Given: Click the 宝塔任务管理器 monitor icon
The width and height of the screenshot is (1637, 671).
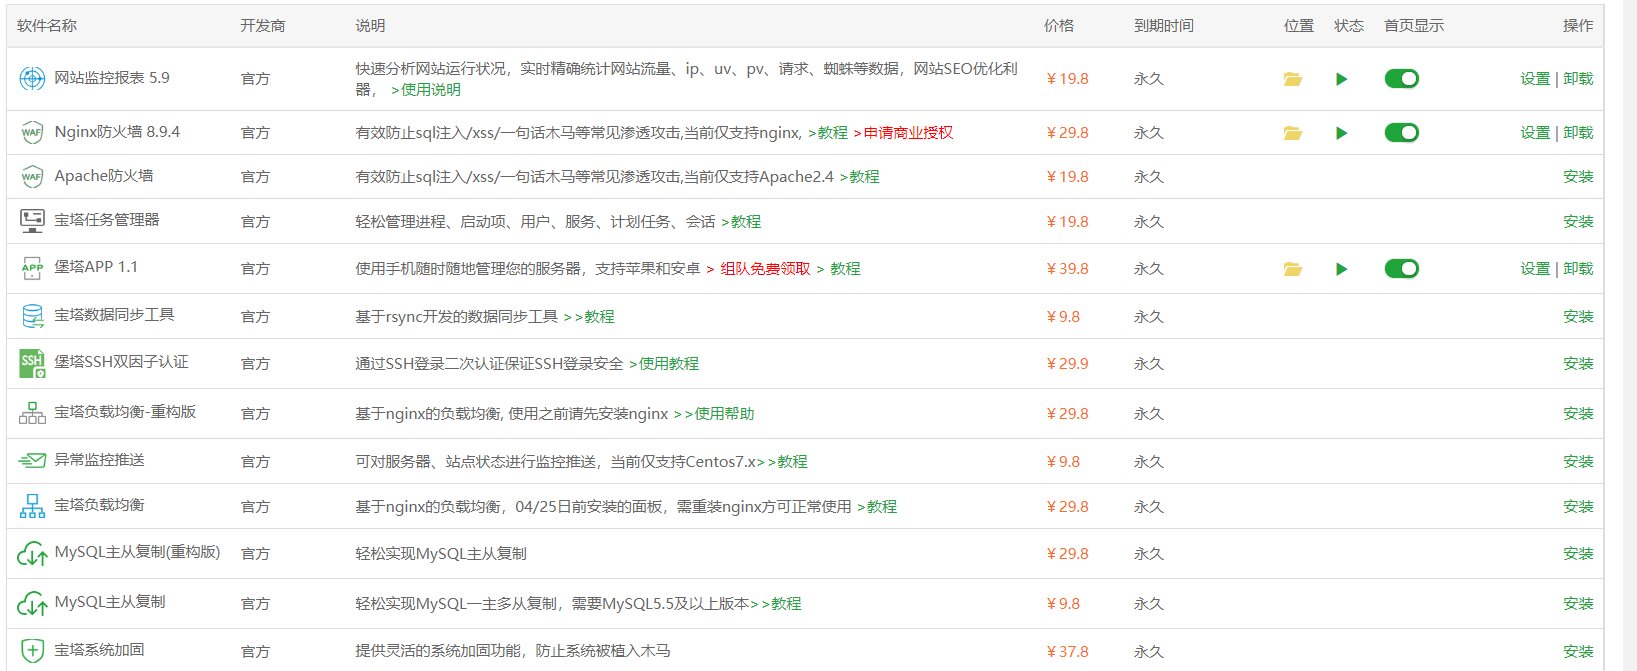Looking at the screenshot, I should pos(32,221).
